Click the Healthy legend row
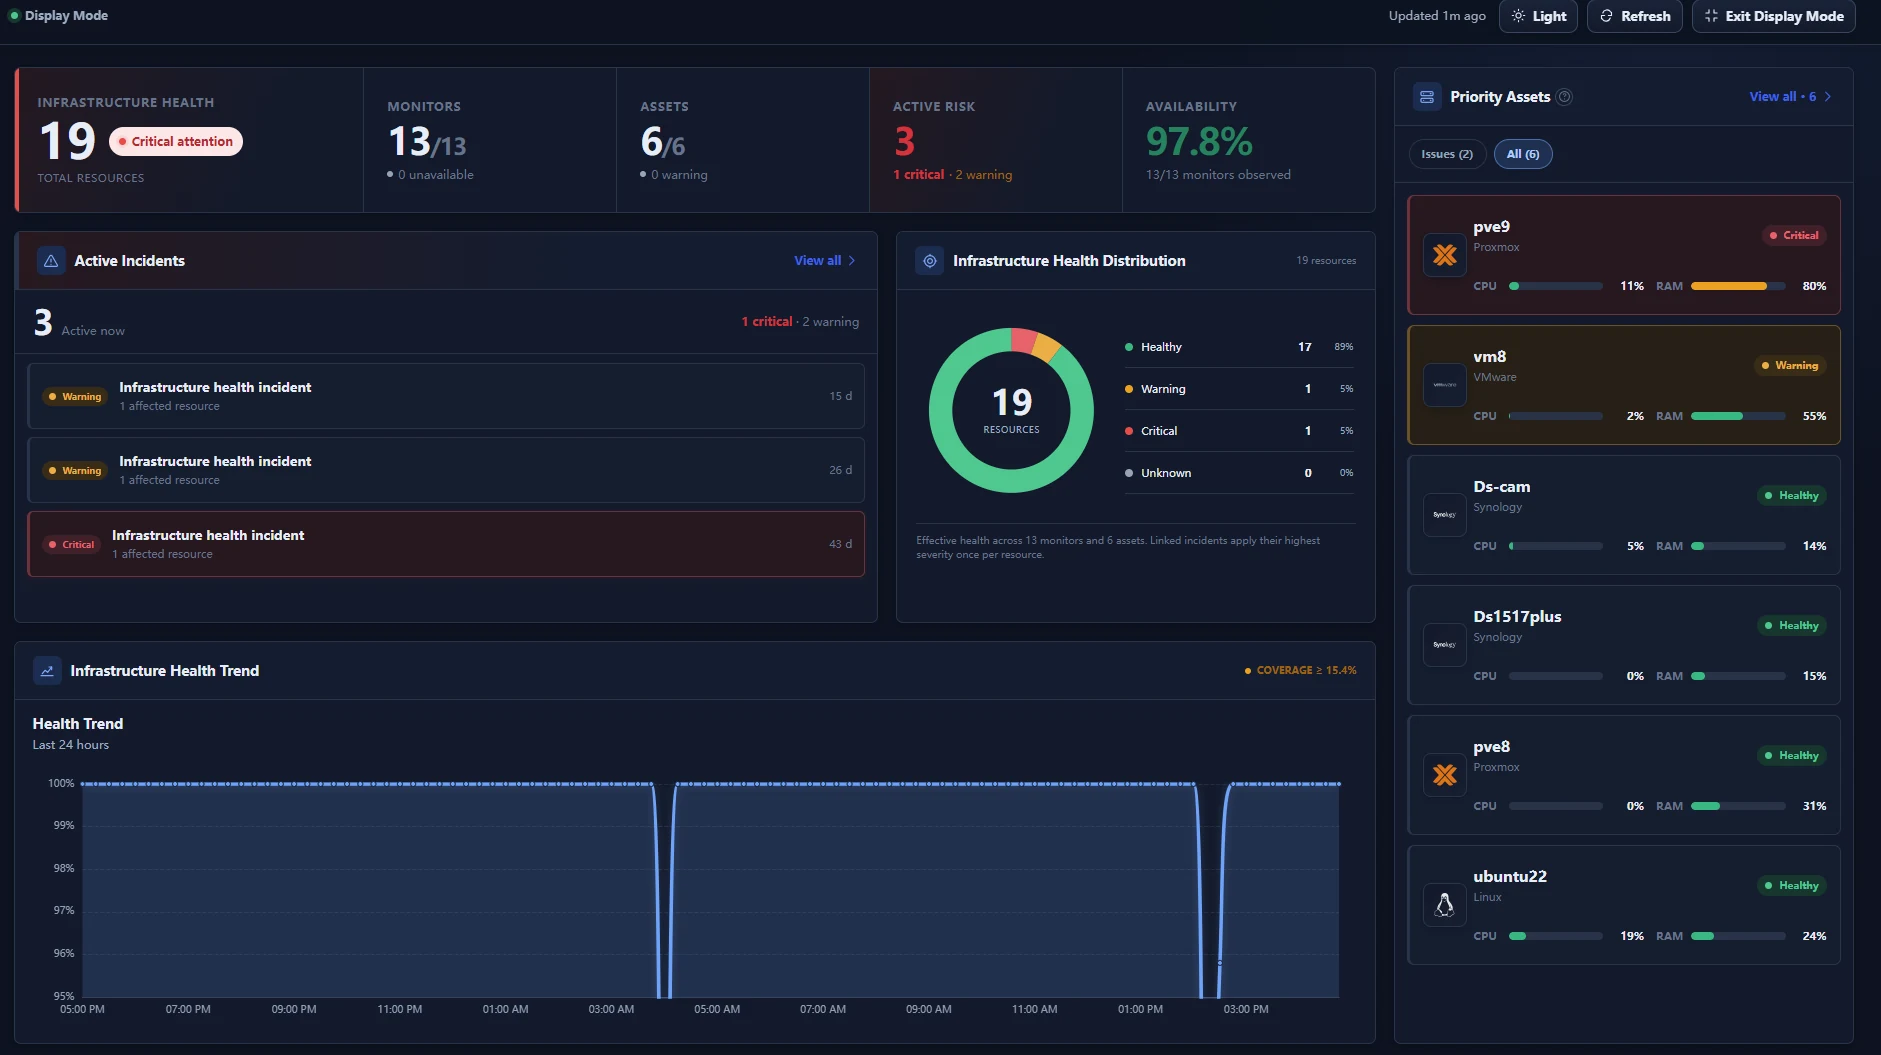The height and width of the screenshot is (1055, 1881). (x=1239, y=347)
